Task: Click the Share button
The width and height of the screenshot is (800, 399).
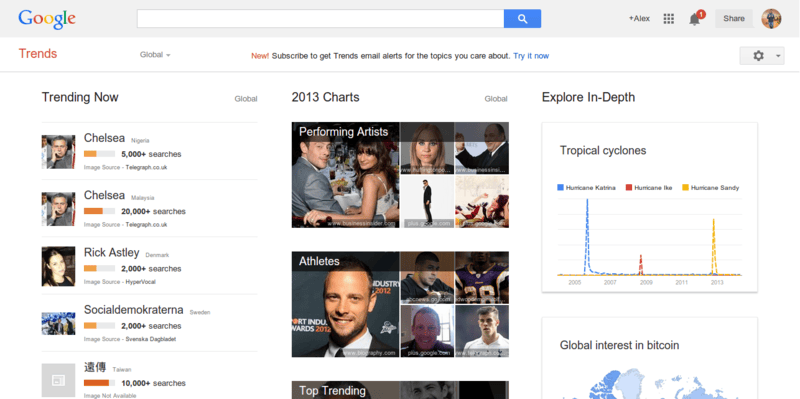Action: (734, 18)
